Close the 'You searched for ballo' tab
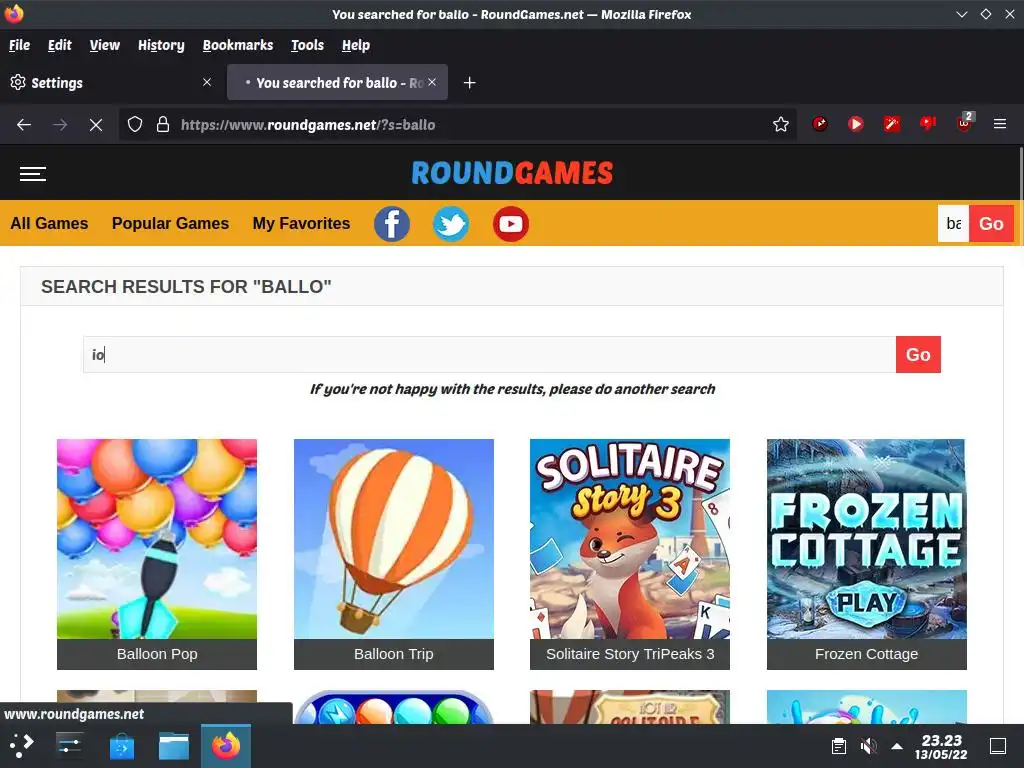This screenshot has height=768, width=1024. [x=432, y=82]
